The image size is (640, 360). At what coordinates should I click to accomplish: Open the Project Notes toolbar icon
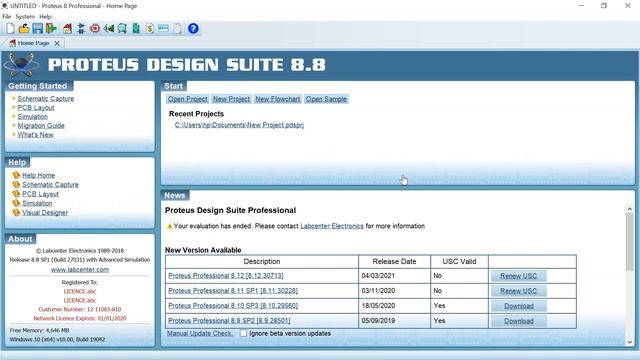[177, 28]
